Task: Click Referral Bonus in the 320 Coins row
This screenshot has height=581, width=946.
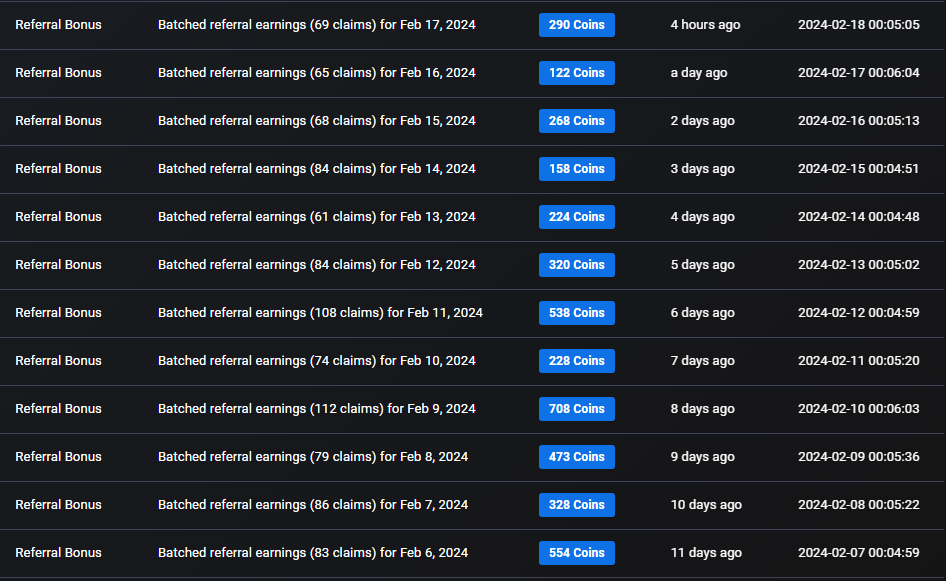Action: [x=59, y=265]
